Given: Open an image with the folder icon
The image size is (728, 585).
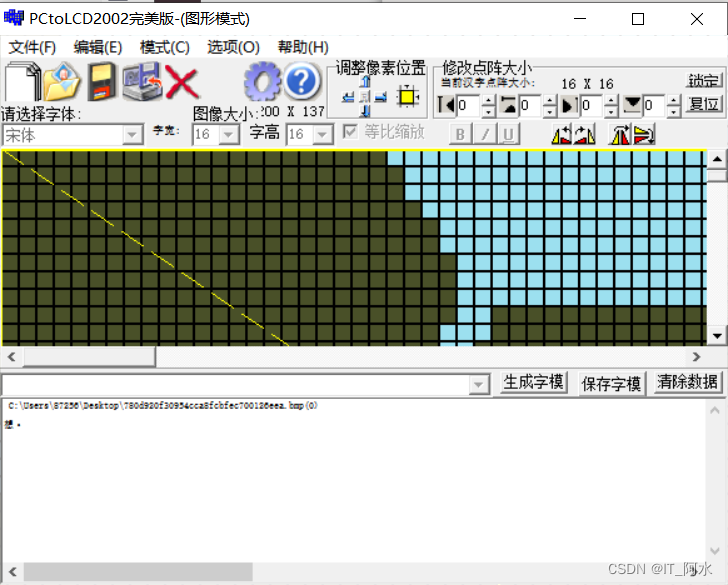Looking at the screenshot, I should coord(62,82).
